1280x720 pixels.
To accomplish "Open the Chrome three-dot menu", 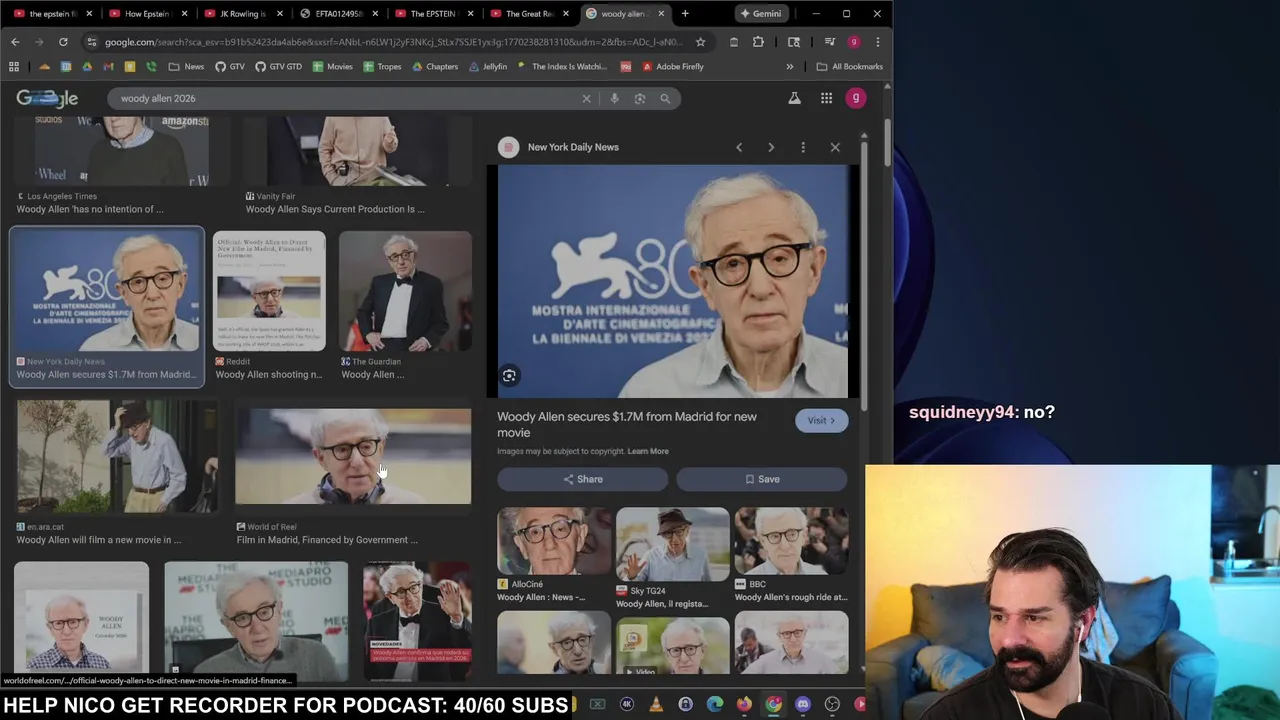I will (x=877, y=42).
